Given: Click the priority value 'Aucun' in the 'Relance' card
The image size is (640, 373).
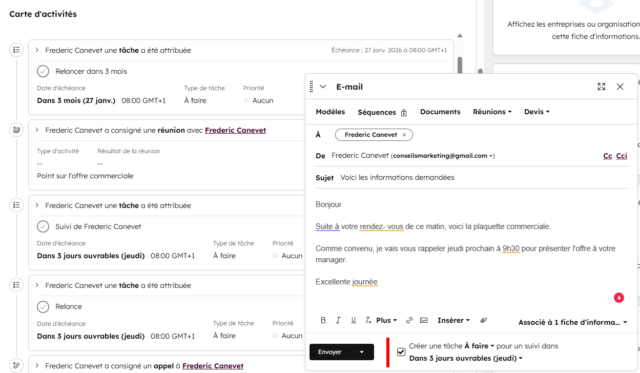Looking at the screenshot, I should tap(292, 335).
